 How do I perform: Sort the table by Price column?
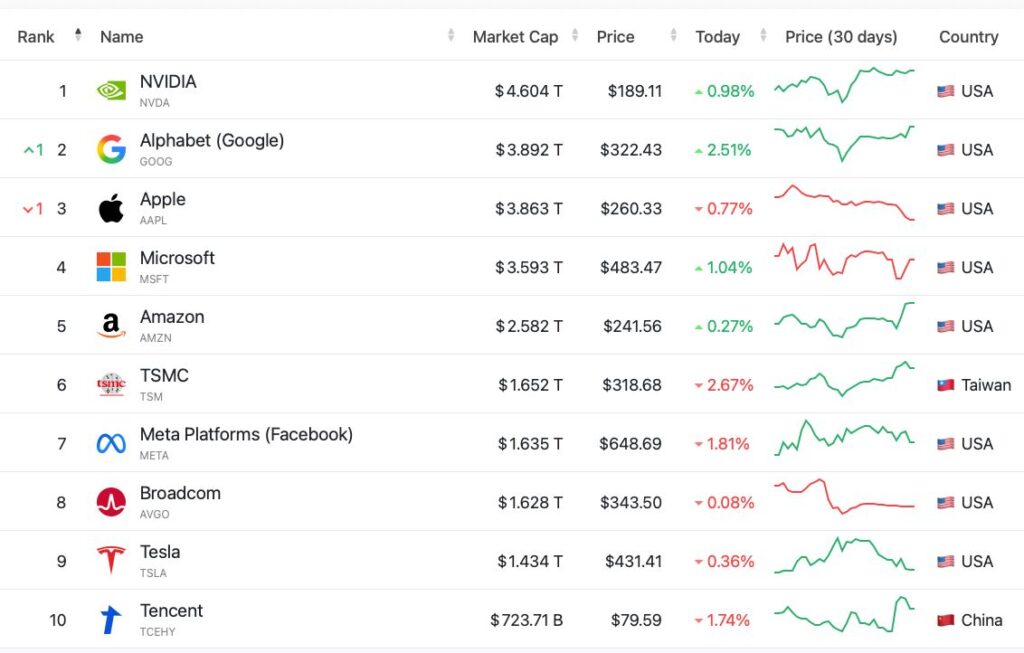point(615,37)
